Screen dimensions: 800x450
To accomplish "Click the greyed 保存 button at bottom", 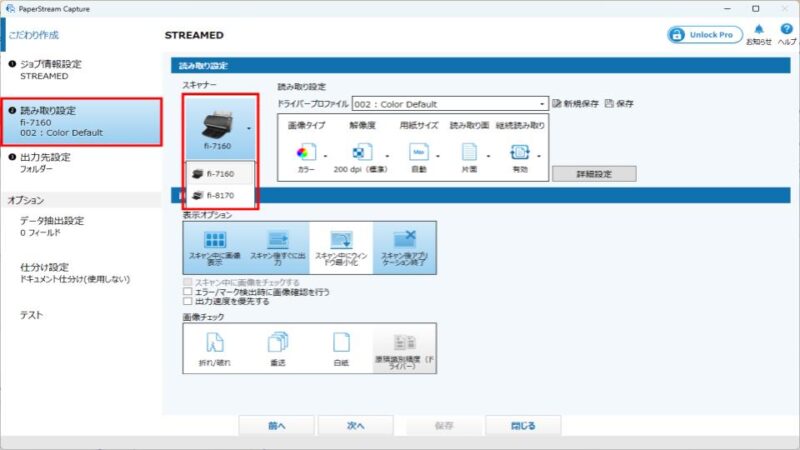I will coord(444,426).
